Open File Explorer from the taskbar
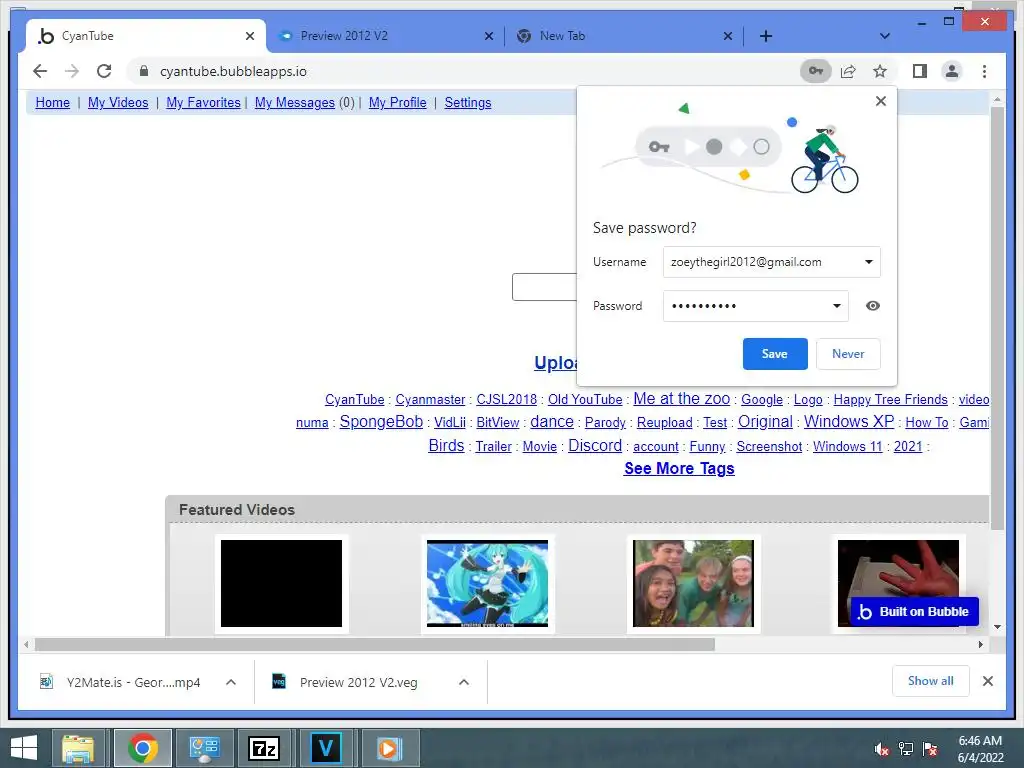 [x=78, y=748]
